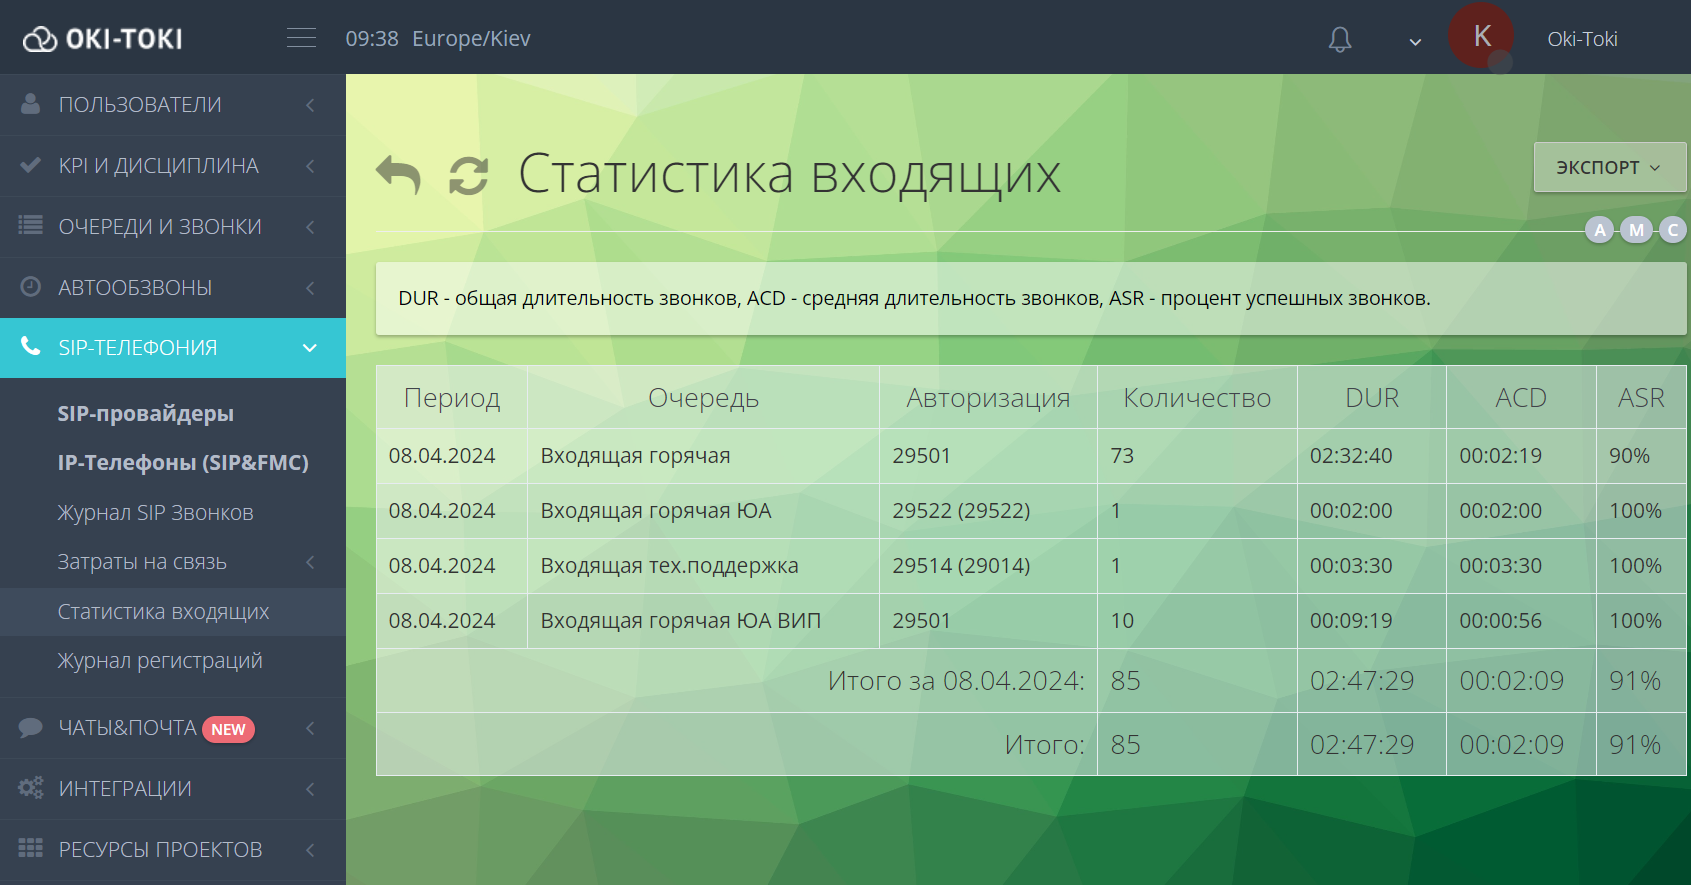
Task: Click the NEW badge
Action: (x=228, y=729)
